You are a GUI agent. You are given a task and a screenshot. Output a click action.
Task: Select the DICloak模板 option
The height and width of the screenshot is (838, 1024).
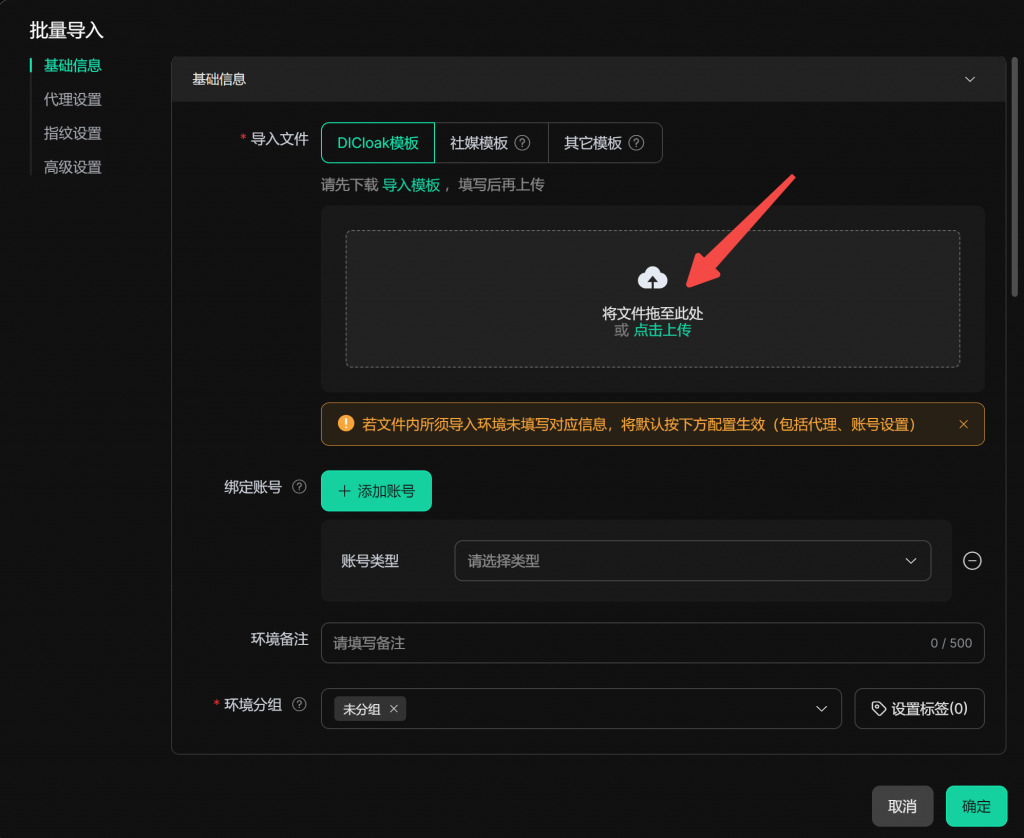[377, 143]
